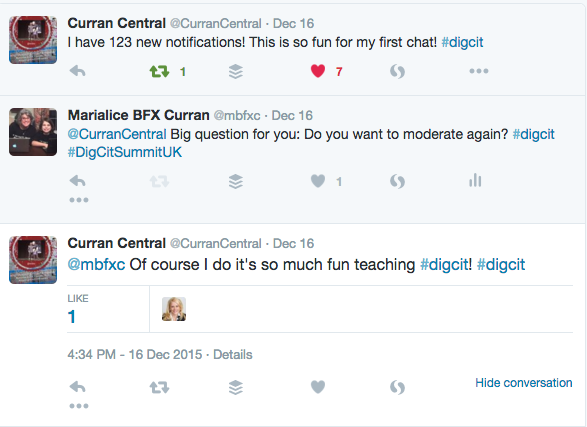The height and width of the screenshot is (427, 587).
Task: Like the 'Of course I do' tweet
Action: (318, 387)
